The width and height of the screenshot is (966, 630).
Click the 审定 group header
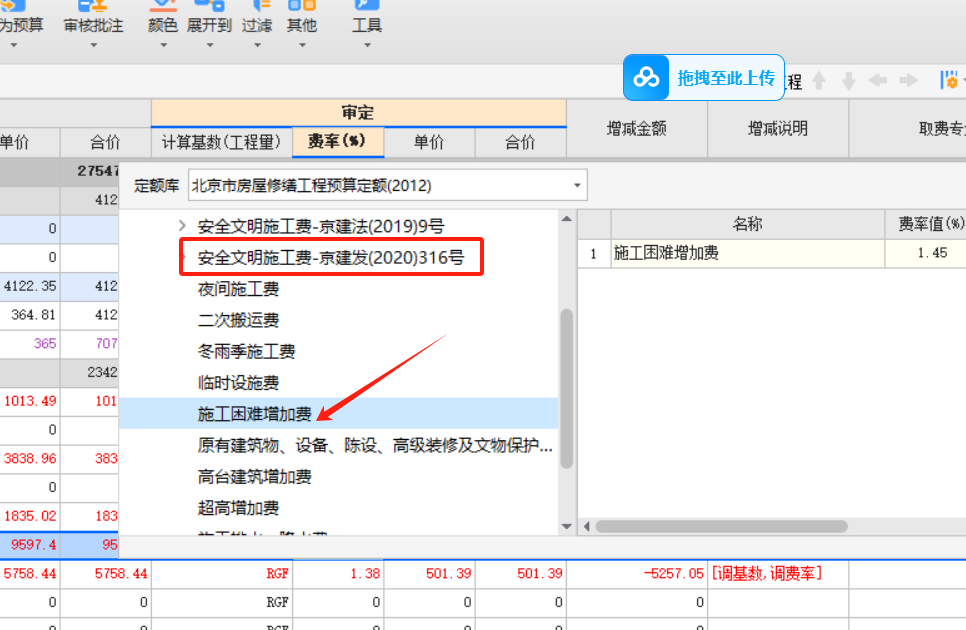tap(359, 113)
